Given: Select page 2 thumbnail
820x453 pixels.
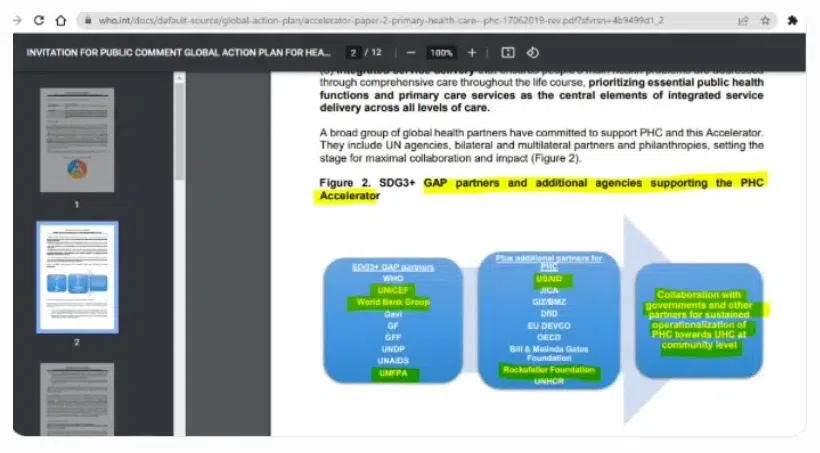Looking at the screenshot, I should click(77, 277).
